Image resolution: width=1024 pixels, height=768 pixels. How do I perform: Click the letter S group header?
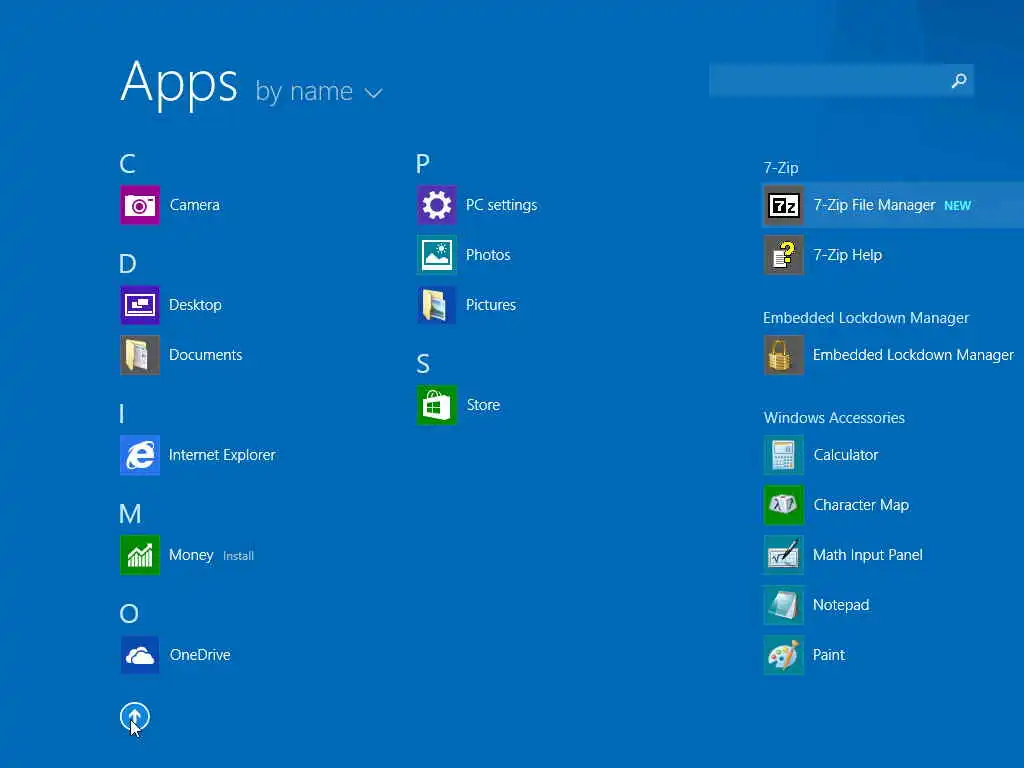click(x=423, y=364)
